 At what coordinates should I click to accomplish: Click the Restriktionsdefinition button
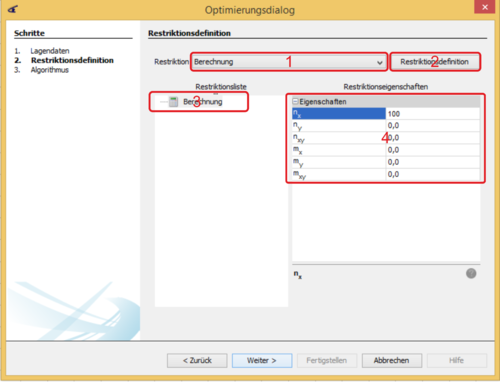point(434,62)
